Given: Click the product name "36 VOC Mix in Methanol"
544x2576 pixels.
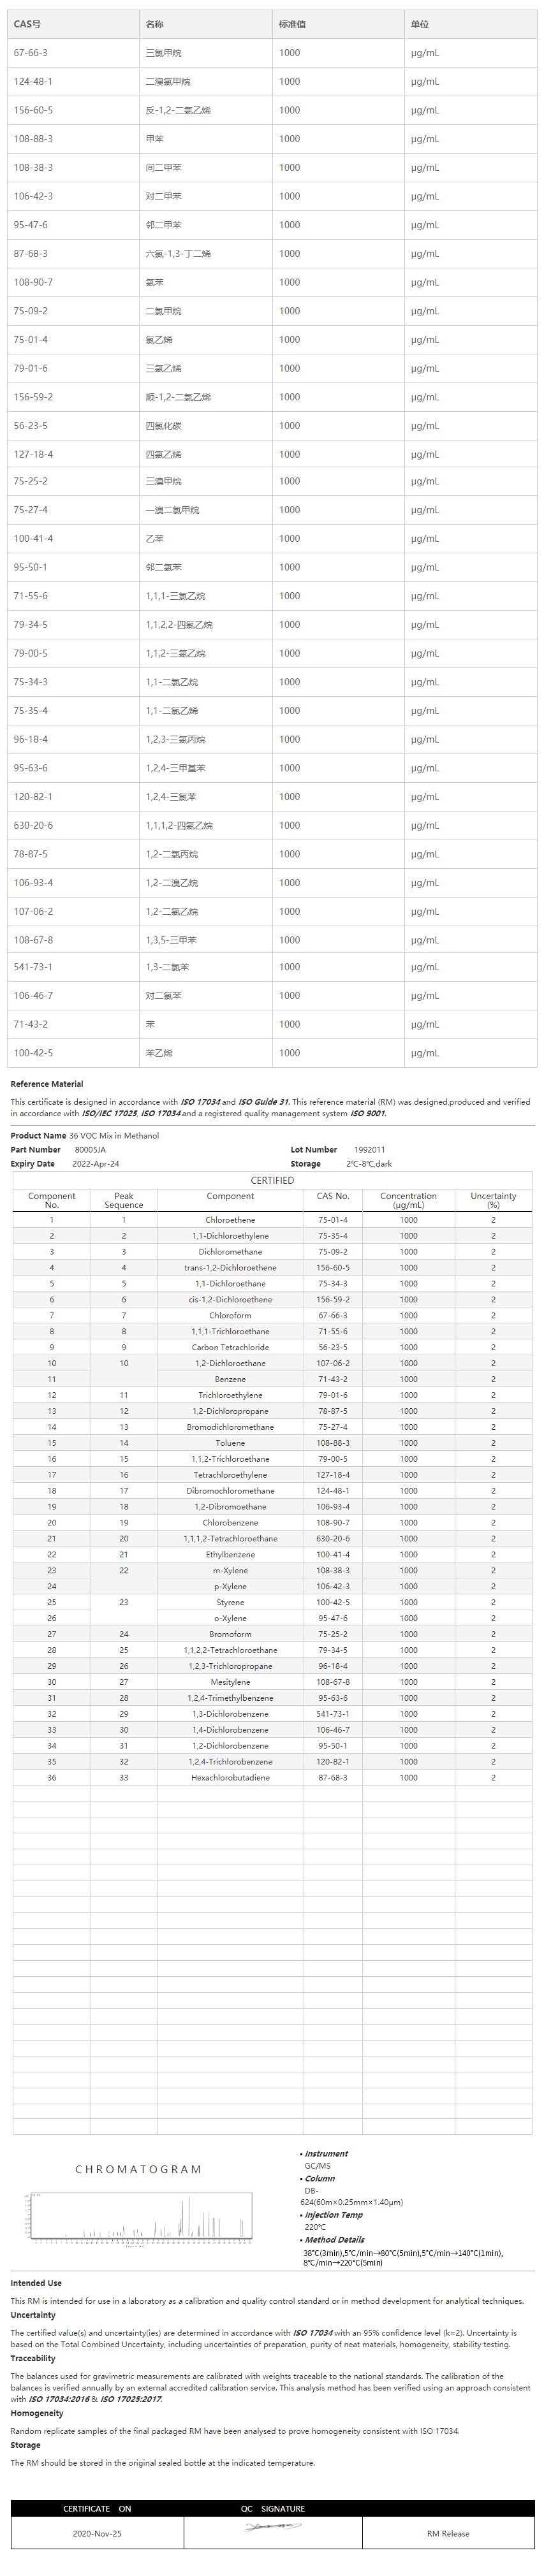Looking at the screenshot, I should (114, 1136).
